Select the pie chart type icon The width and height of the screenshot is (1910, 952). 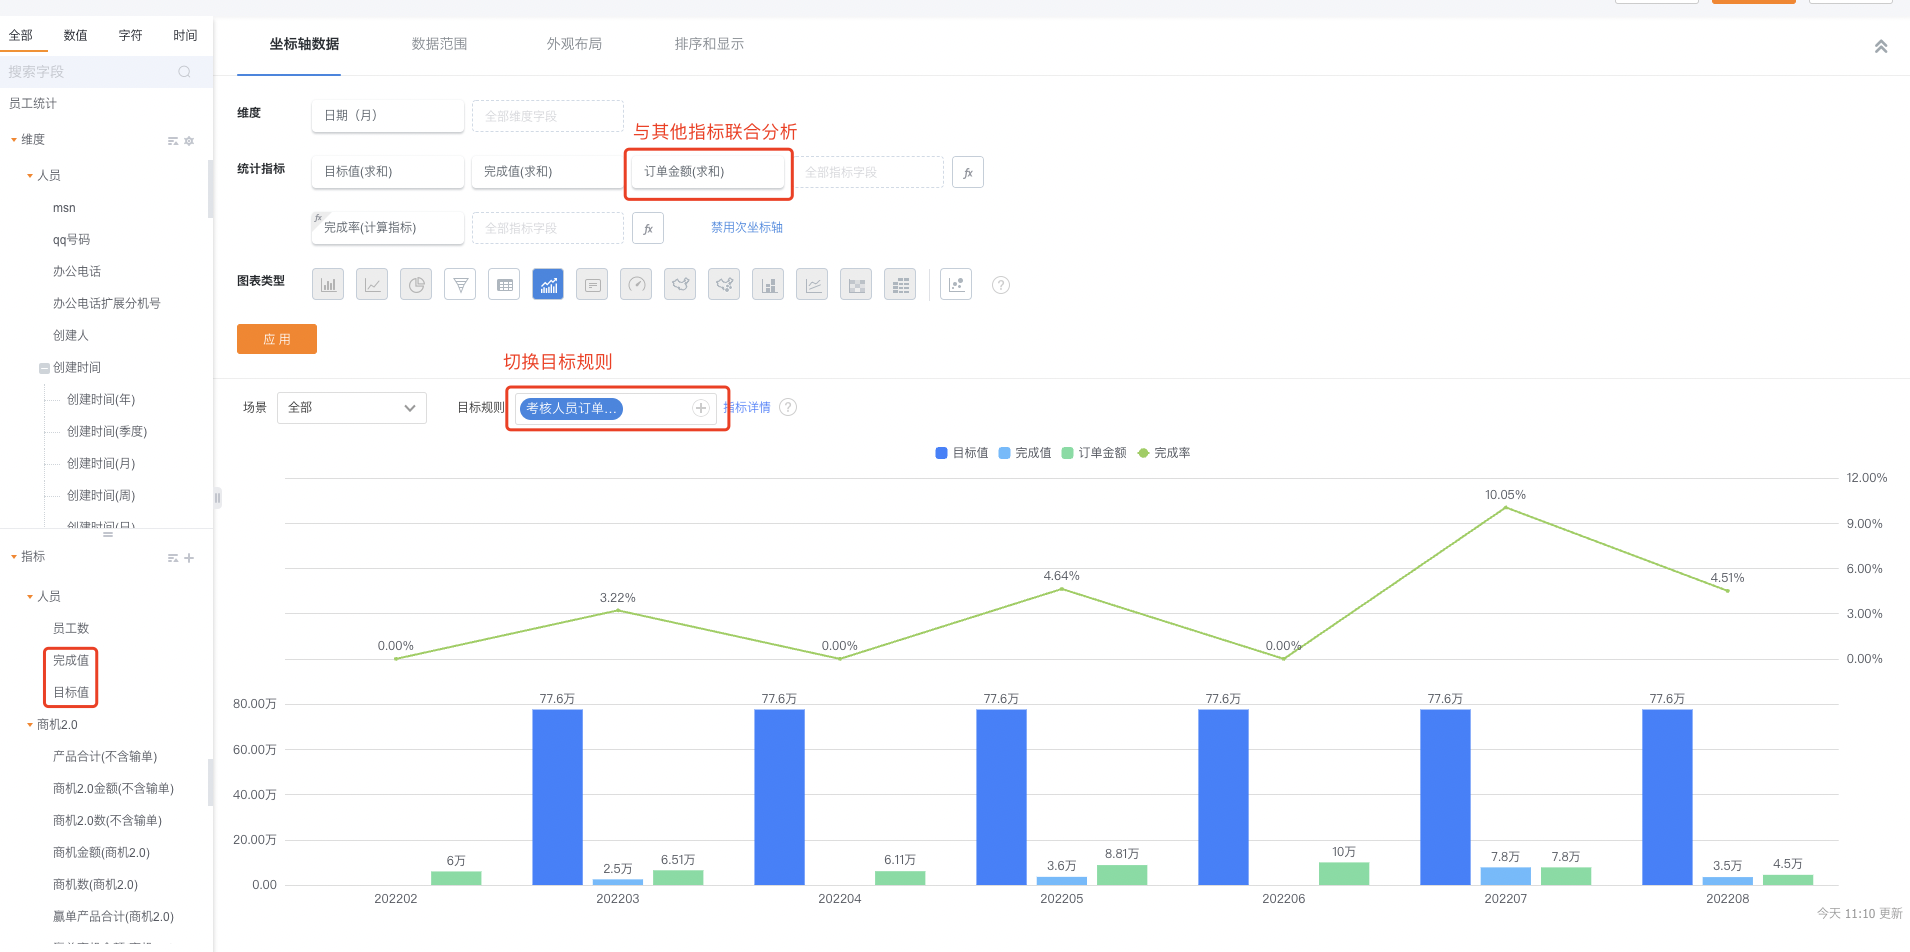click(x=416, y=285)
